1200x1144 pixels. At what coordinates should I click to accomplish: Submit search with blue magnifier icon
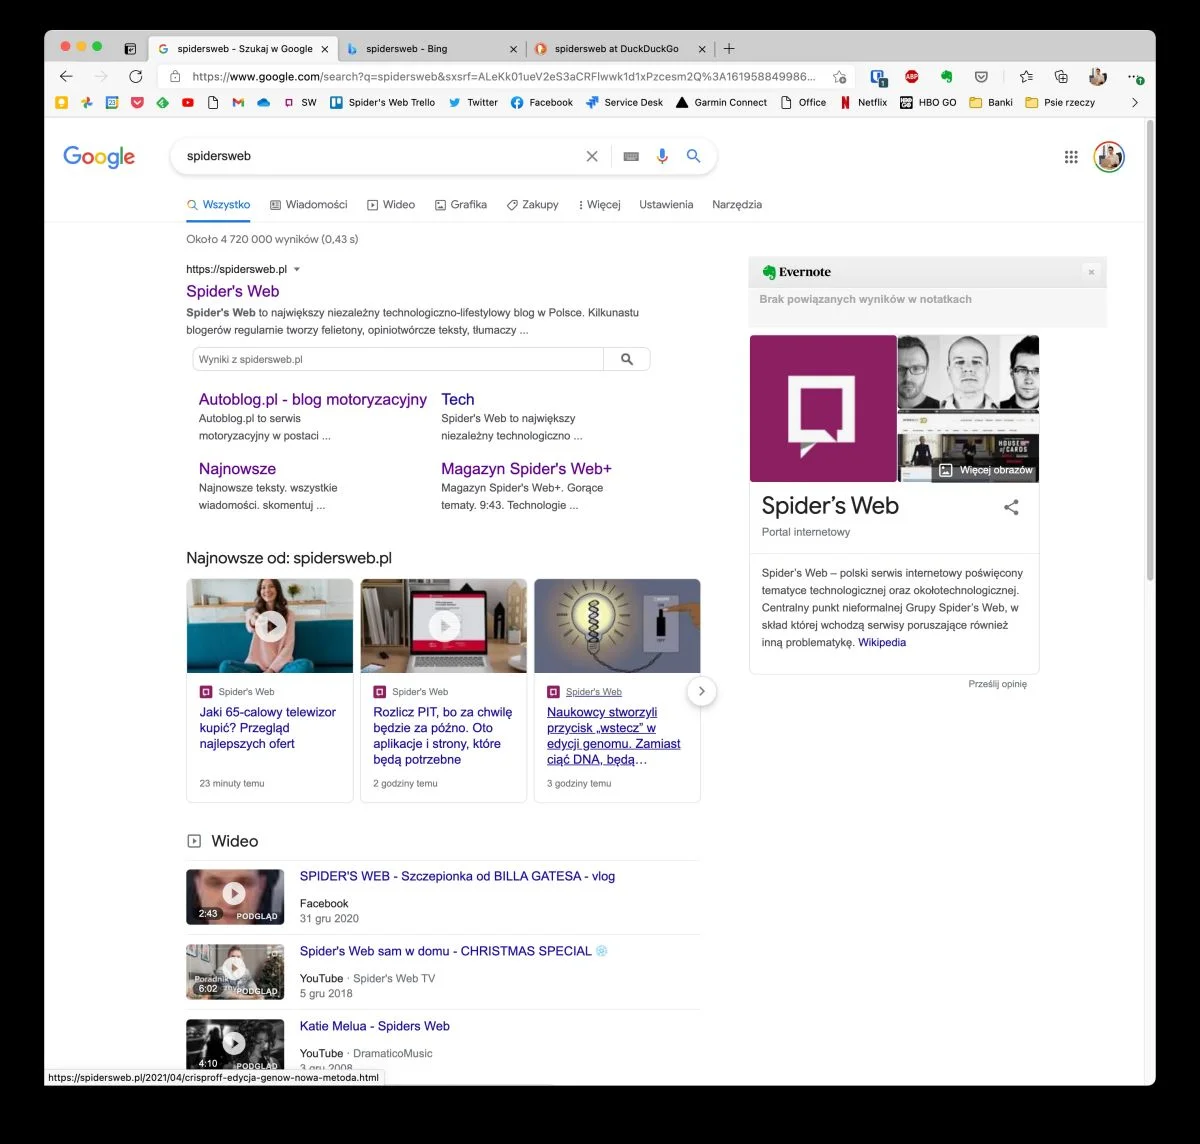pyautogui.click(x=693, y=156)
